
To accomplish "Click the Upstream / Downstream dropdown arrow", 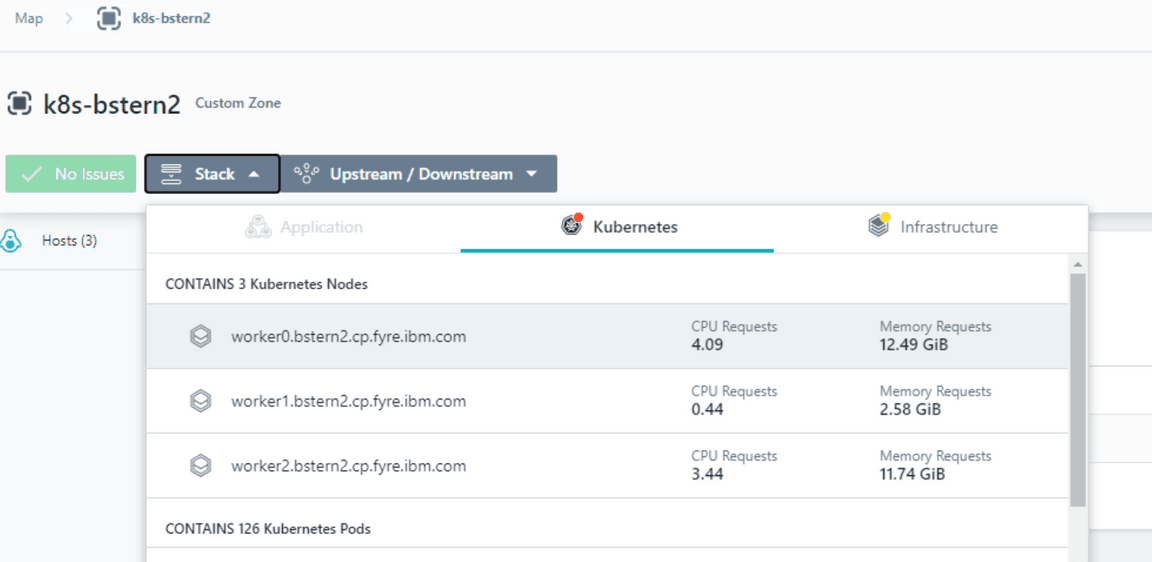I will click(532, 174).
